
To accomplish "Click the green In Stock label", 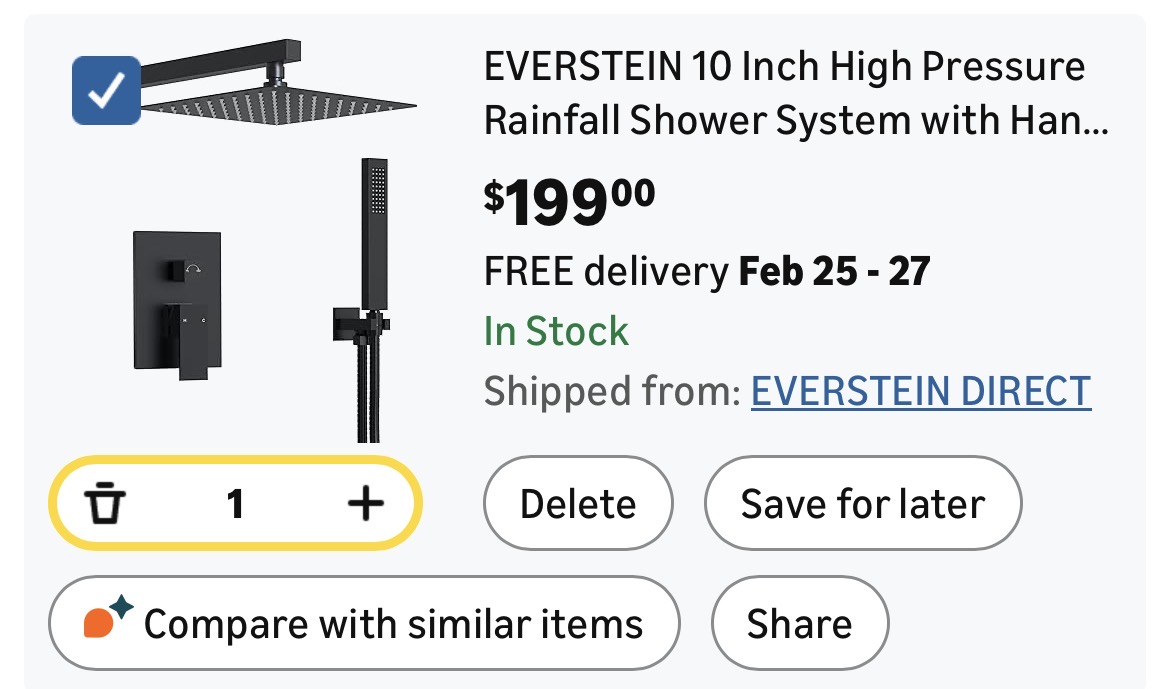I will 556,331.
